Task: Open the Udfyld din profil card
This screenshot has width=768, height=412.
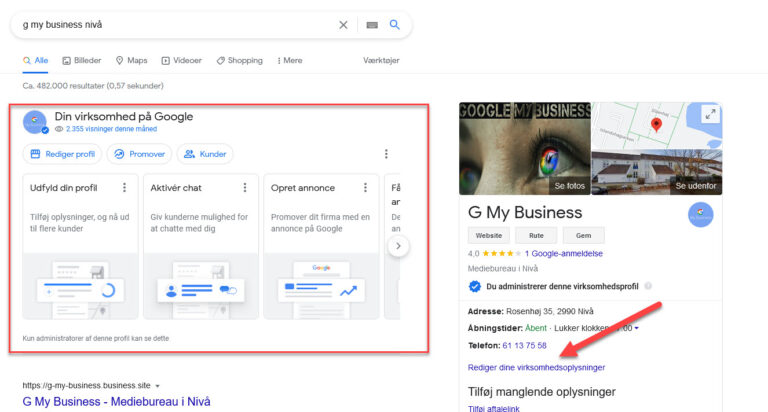Action: tap(80, 246)
